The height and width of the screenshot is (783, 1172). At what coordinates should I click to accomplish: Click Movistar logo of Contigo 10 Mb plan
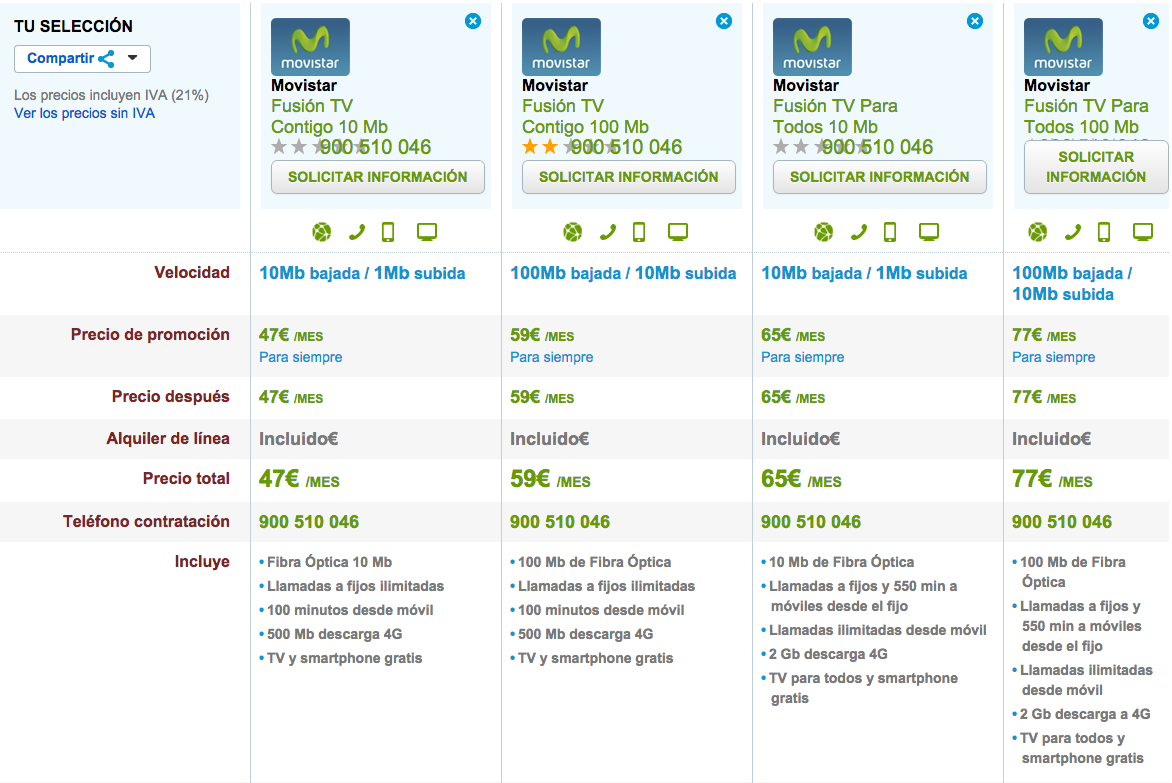(310, 47)
